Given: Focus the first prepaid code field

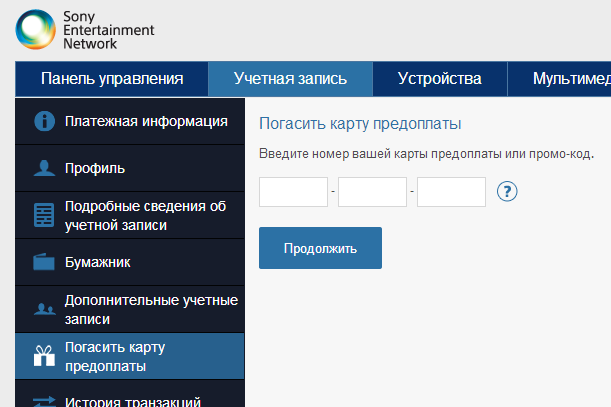Looking at the screenshot, I should click(293, 192).
